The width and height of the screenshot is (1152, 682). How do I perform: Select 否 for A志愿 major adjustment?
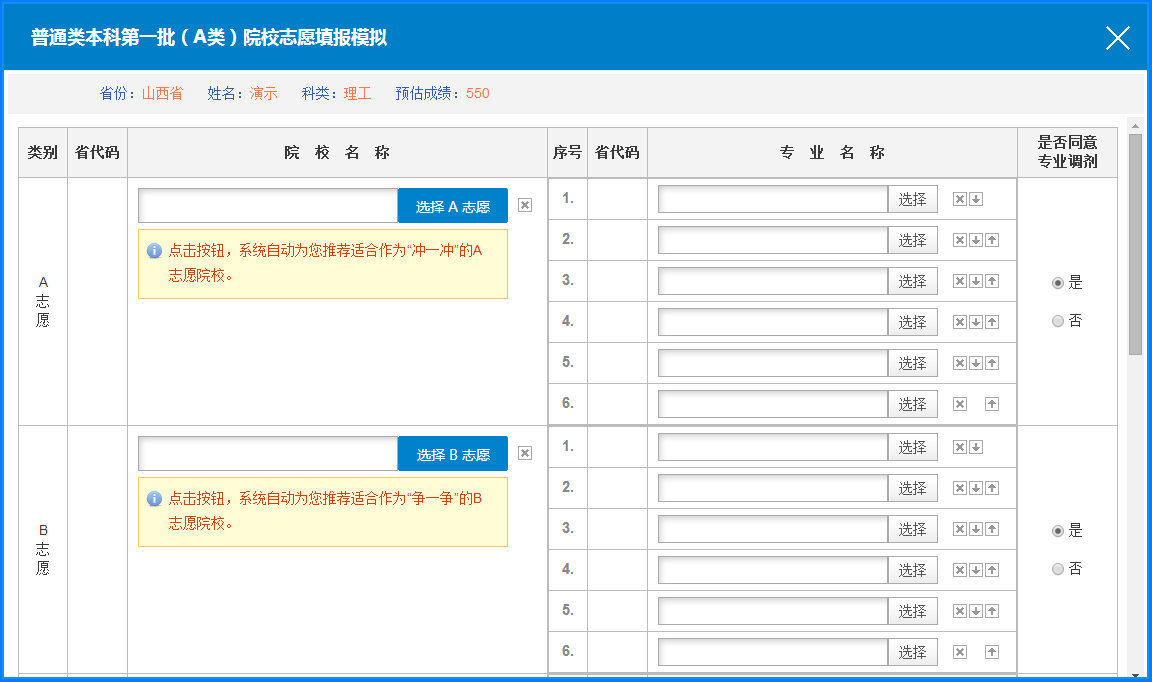(1058, 321)
